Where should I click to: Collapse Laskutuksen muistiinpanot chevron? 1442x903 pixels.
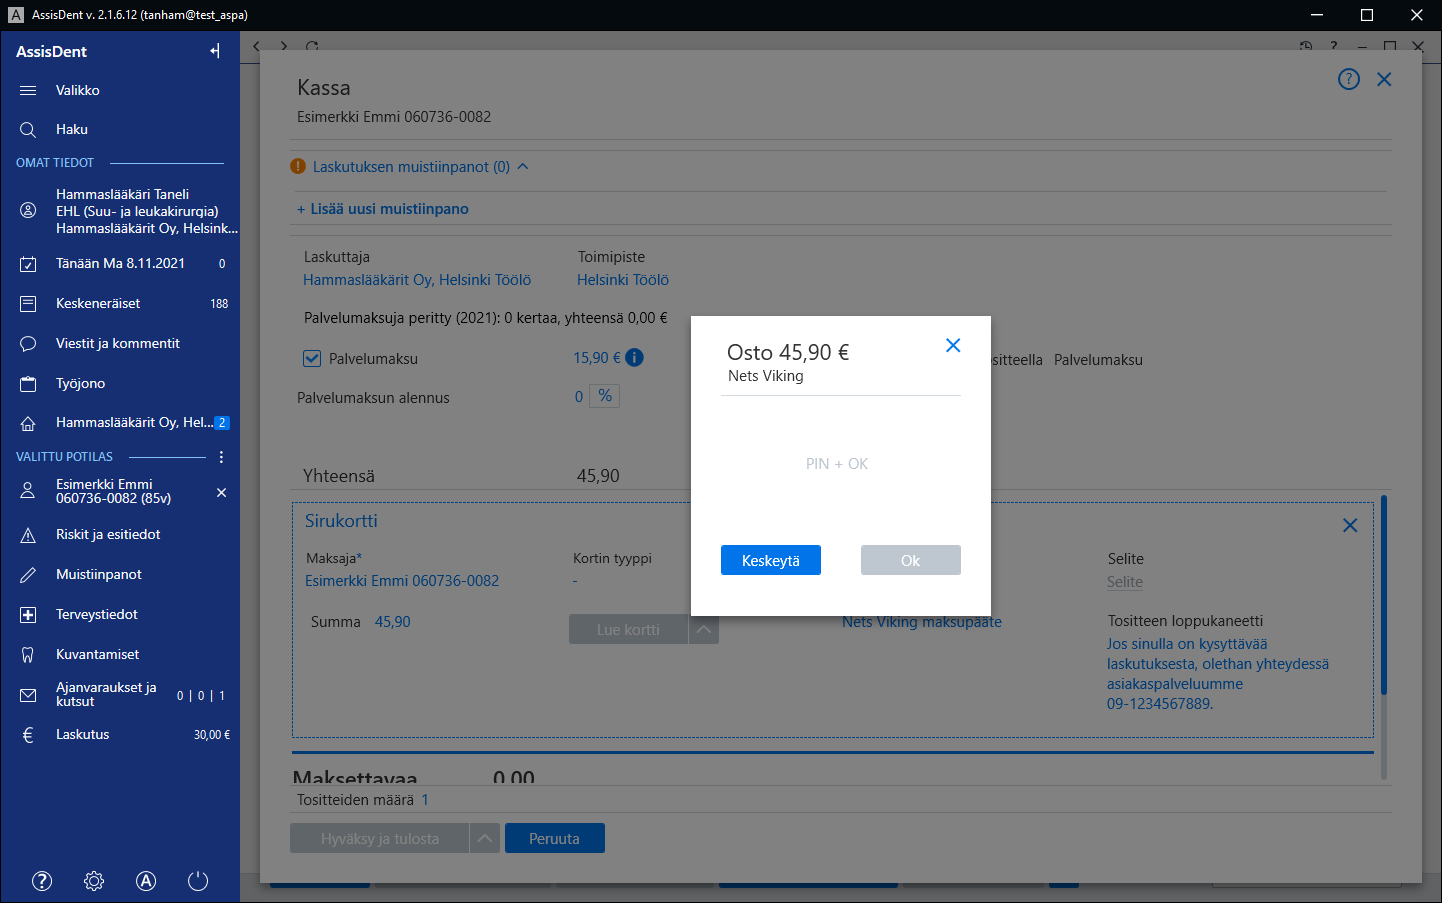point(523,166)
